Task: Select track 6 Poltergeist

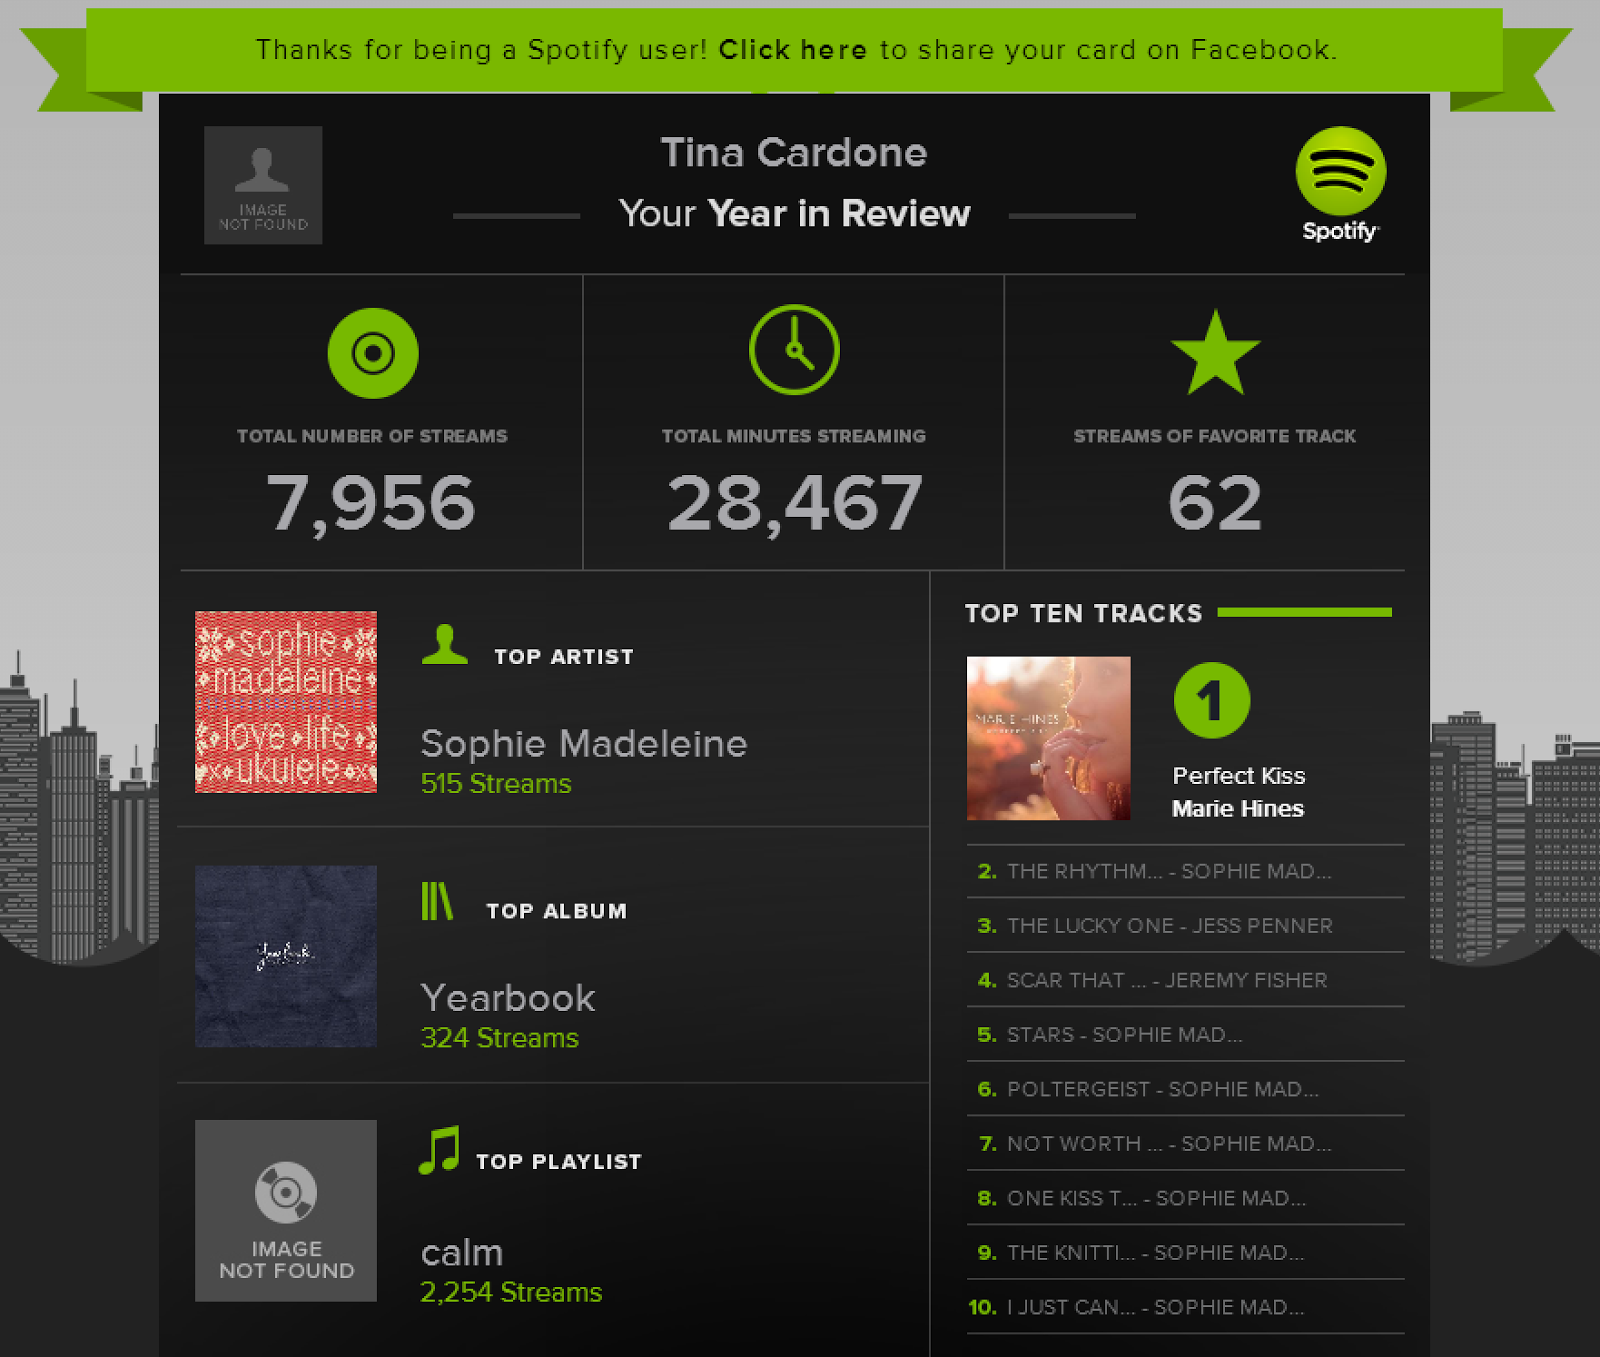Action: click(x=1185, y=1089)
